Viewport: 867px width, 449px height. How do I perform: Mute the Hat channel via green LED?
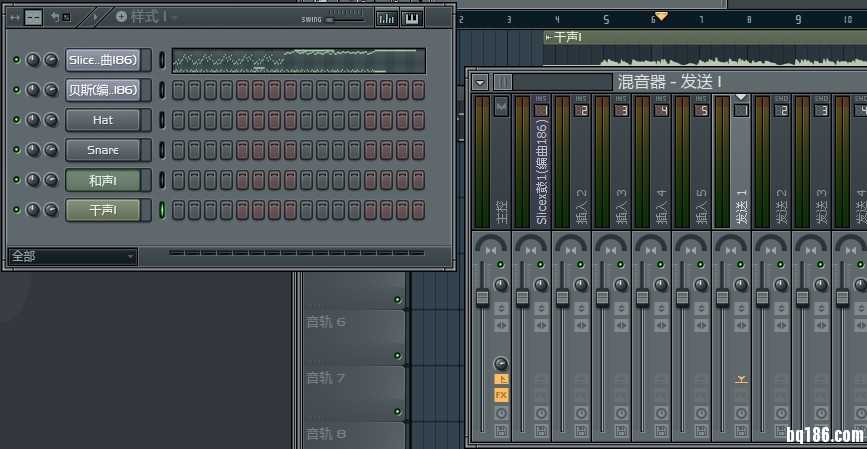[16, 120]
